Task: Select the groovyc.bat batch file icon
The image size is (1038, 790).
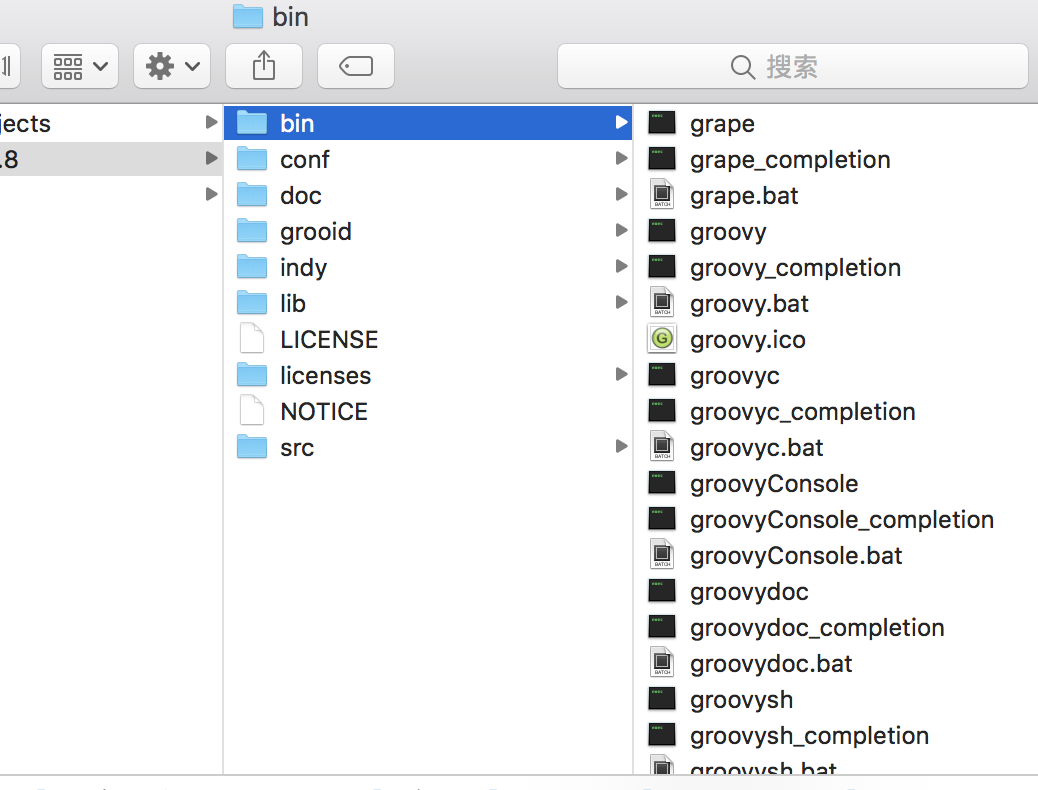Action: coord(662,446)
